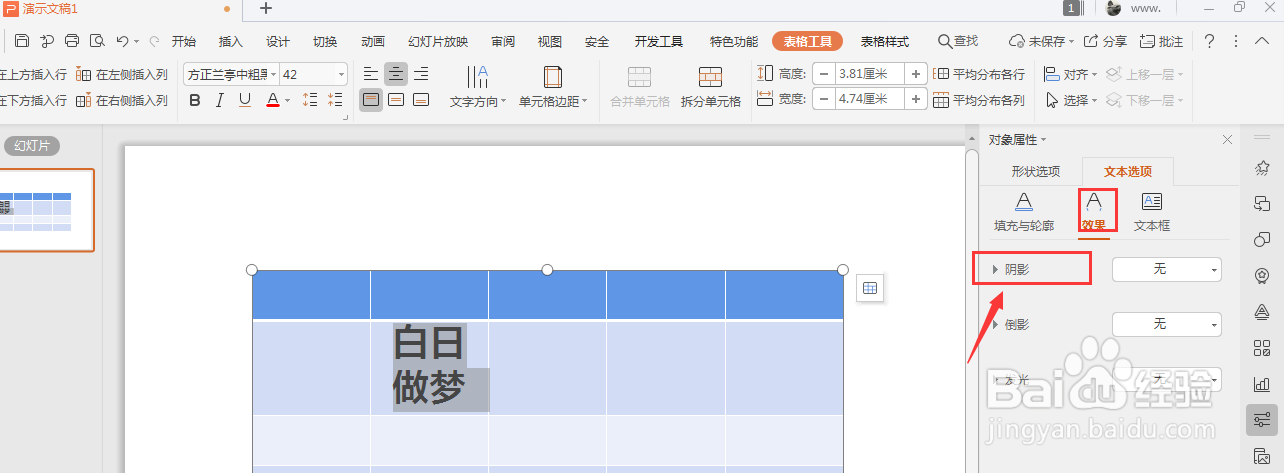
Task: Open the font color dropdown arrow
Action: tap(287, 100)
